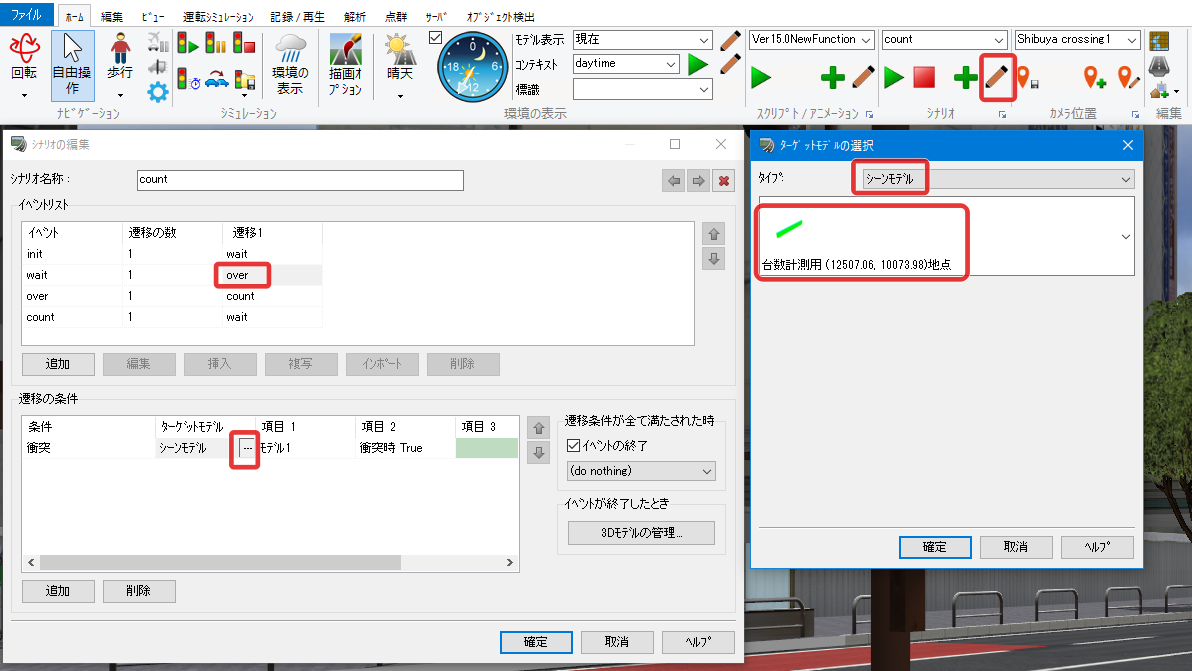Click the traffic-light timer icon
Image resolution: width=1192 pixels, height=671 pixels.
[x=187, y=79]
